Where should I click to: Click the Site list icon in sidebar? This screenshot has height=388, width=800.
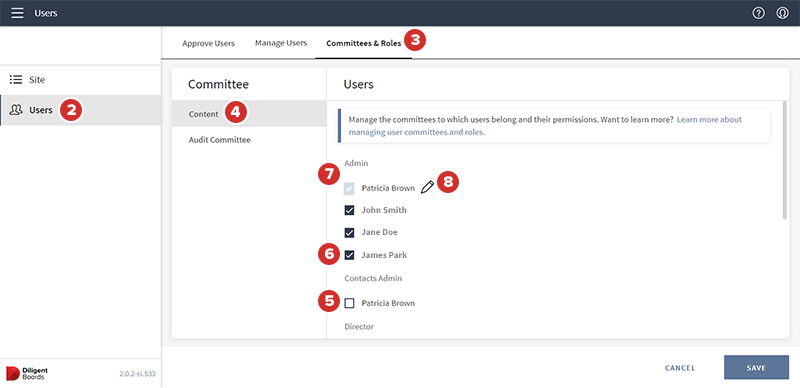click(16, 80)
